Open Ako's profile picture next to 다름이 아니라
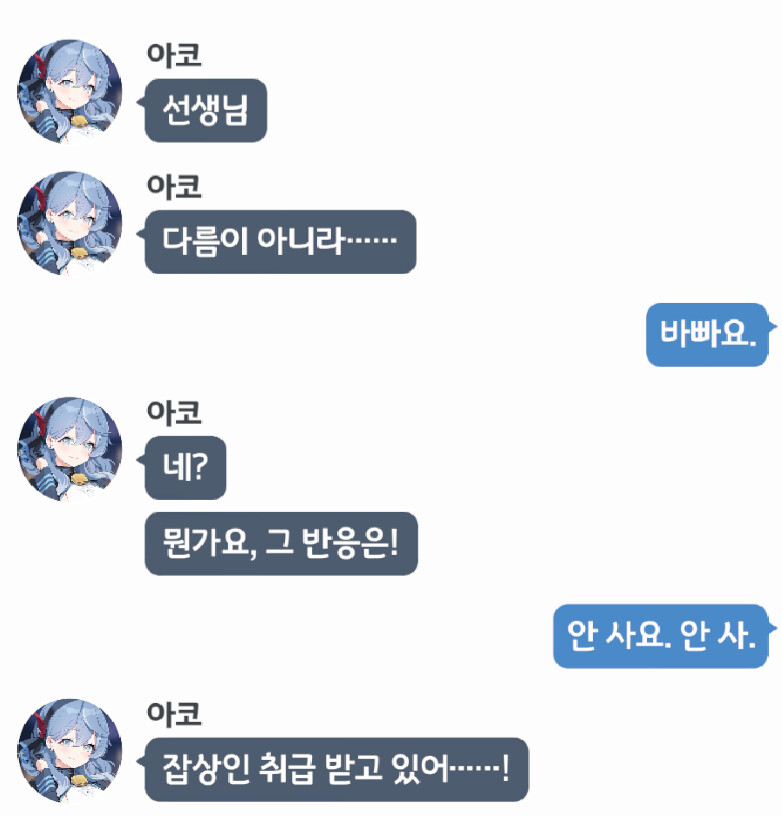 [70, 223]
